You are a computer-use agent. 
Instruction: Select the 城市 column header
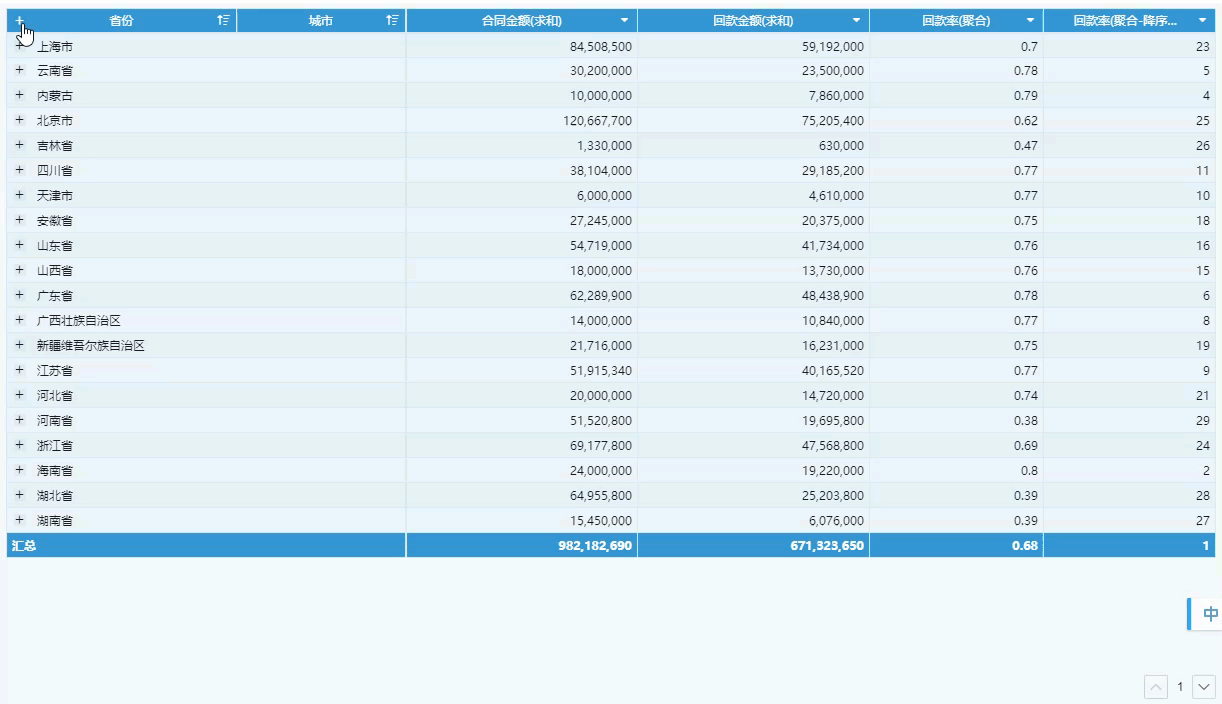[321, 20]
